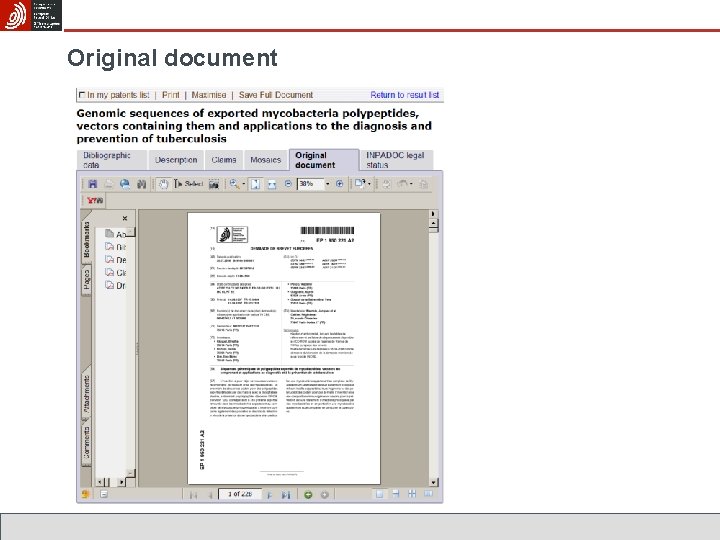Set view to Fit Width
720x540 pixels.
coord(272,184)
